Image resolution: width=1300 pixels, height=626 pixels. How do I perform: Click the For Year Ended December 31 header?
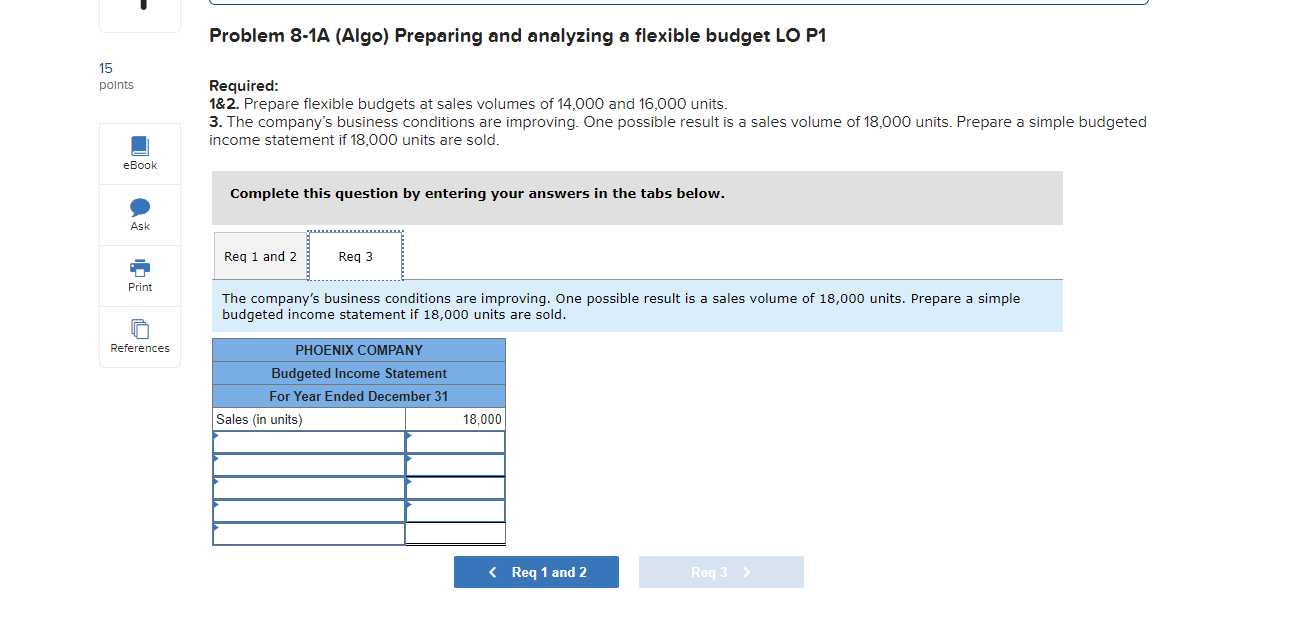pyautogui.click(x=358, y=395)
